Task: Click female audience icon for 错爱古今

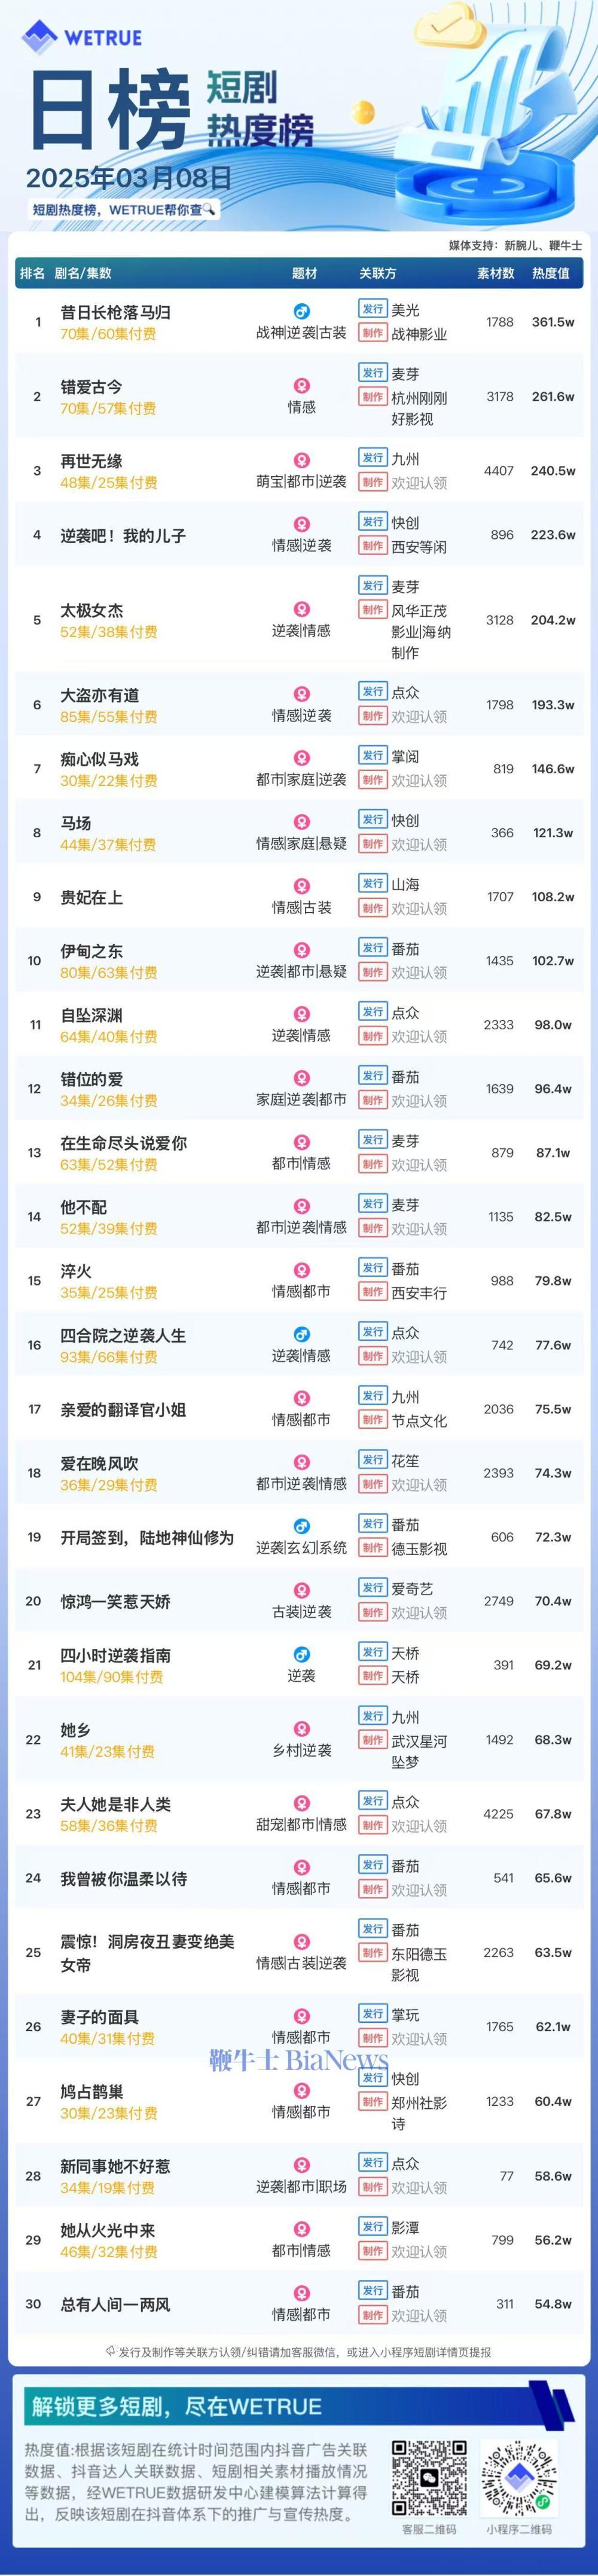Action: 301,386
